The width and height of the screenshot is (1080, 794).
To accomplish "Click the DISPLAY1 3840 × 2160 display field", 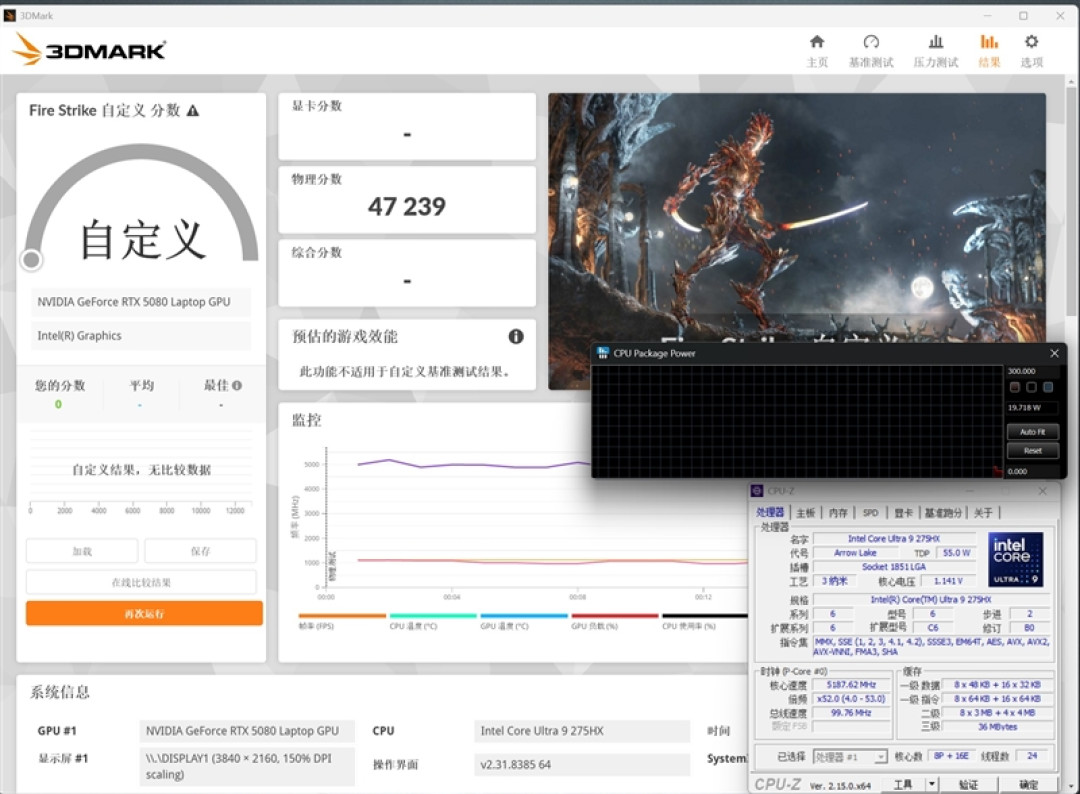I will point(247,766).
